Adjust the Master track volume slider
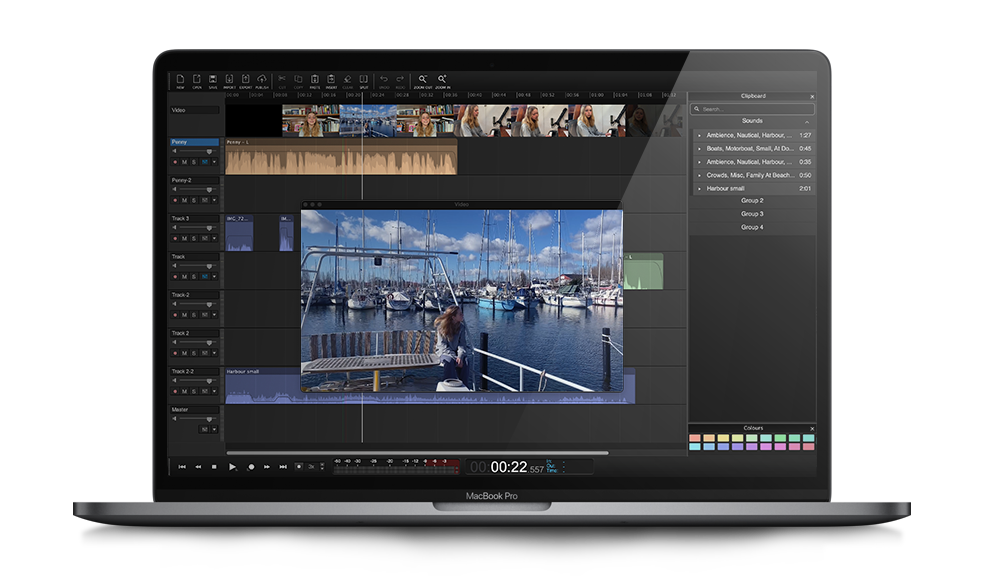 tap(196, 419)
